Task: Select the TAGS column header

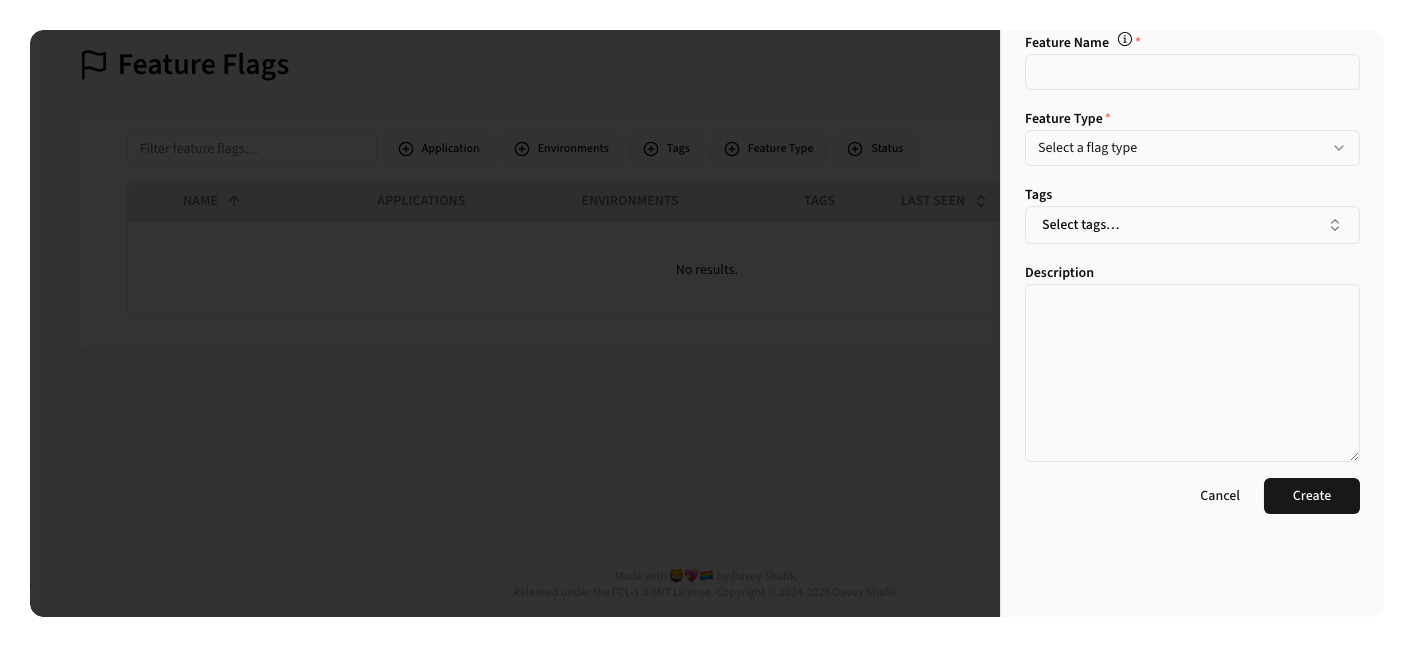Action: point(819,200)
